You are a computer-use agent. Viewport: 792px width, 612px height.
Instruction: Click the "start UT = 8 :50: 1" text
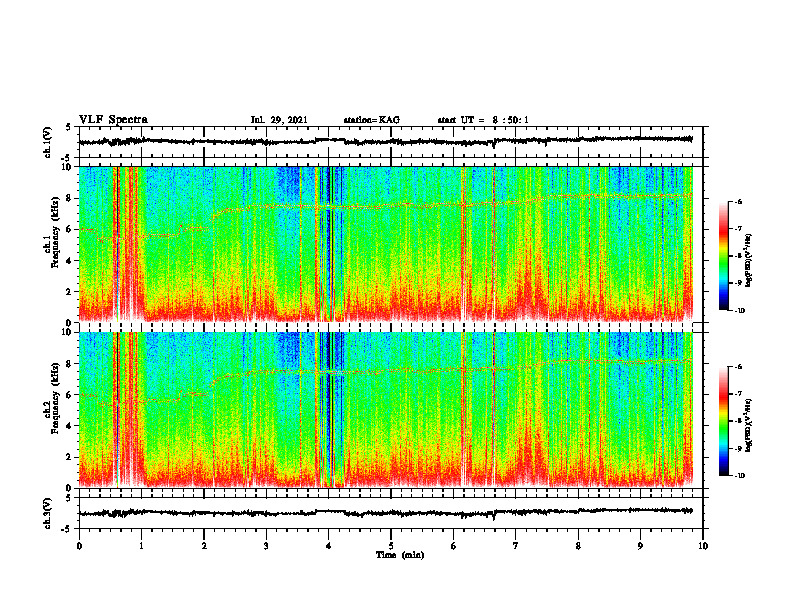(483, 120)
